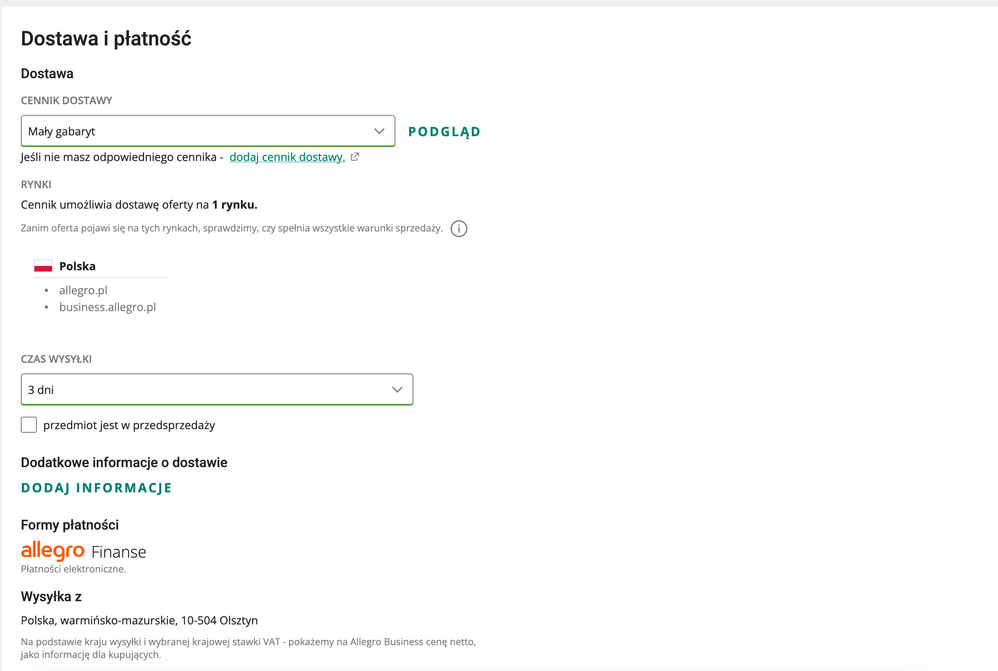Click the Allegro Finanse logo
998x671 pixels.
pos(83,551)
